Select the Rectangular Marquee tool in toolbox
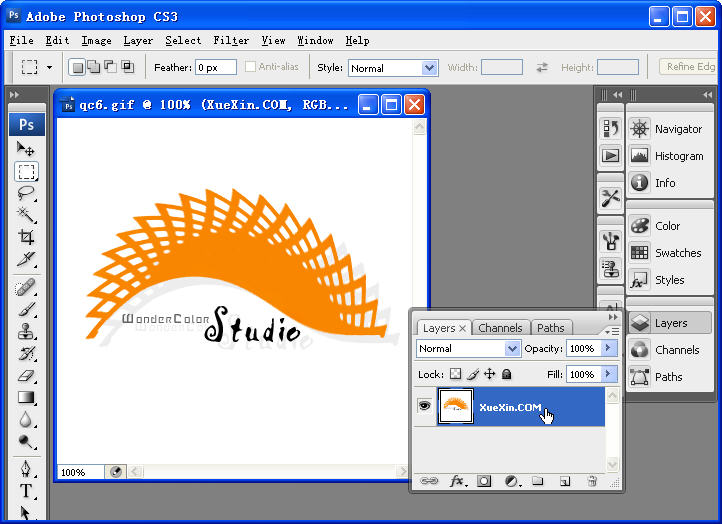 pos(26,172)
